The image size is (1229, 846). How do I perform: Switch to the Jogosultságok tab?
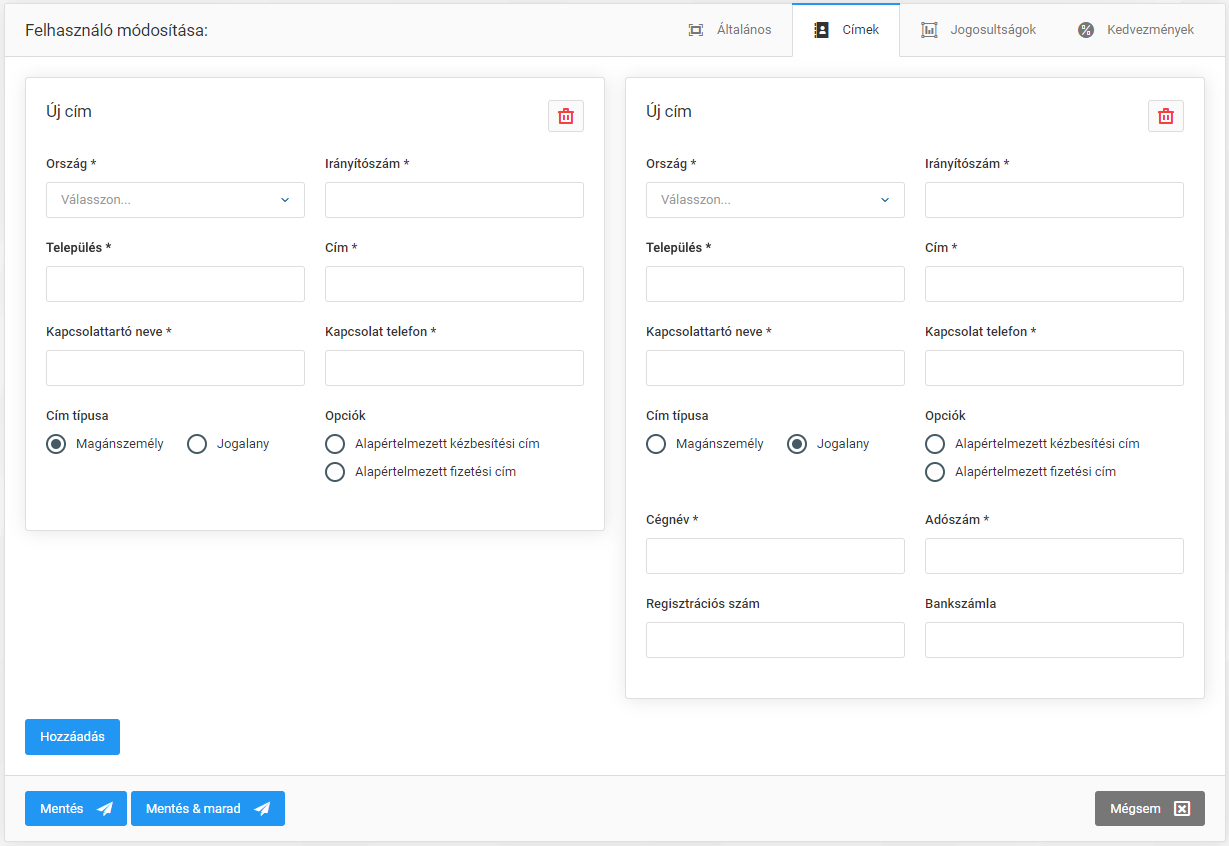click(x=978, y=30)
